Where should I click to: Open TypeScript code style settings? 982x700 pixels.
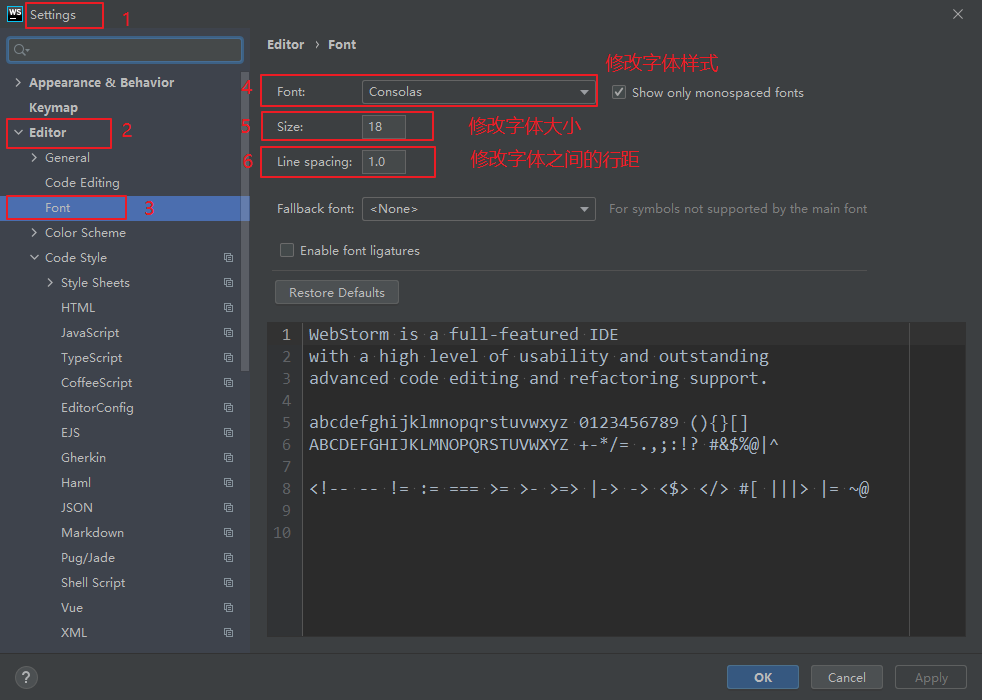coord(91,358)
